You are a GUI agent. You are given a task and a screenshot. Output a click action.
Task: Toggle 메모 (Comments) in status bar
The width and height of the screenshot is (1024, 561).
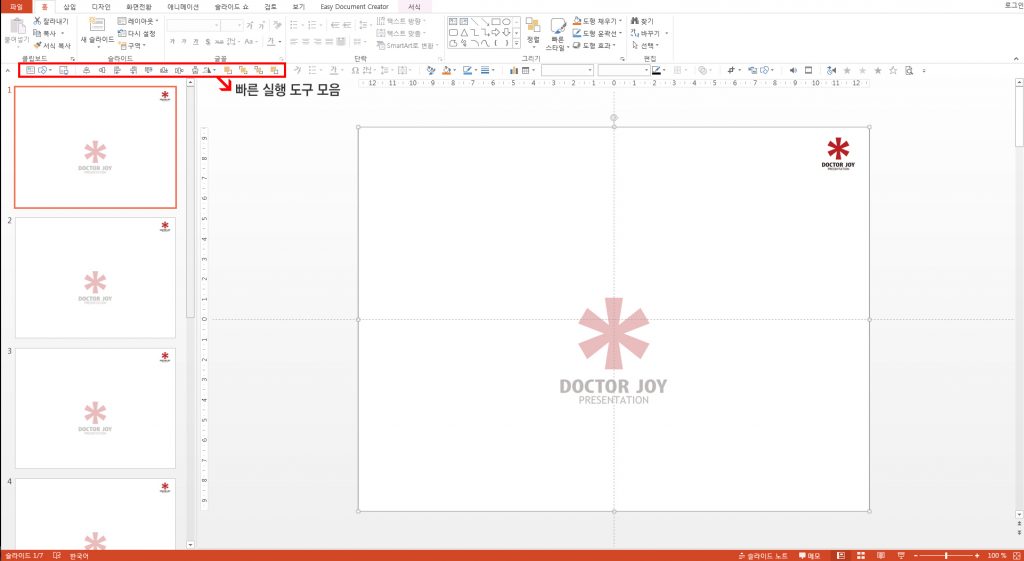tap(810, 556)
